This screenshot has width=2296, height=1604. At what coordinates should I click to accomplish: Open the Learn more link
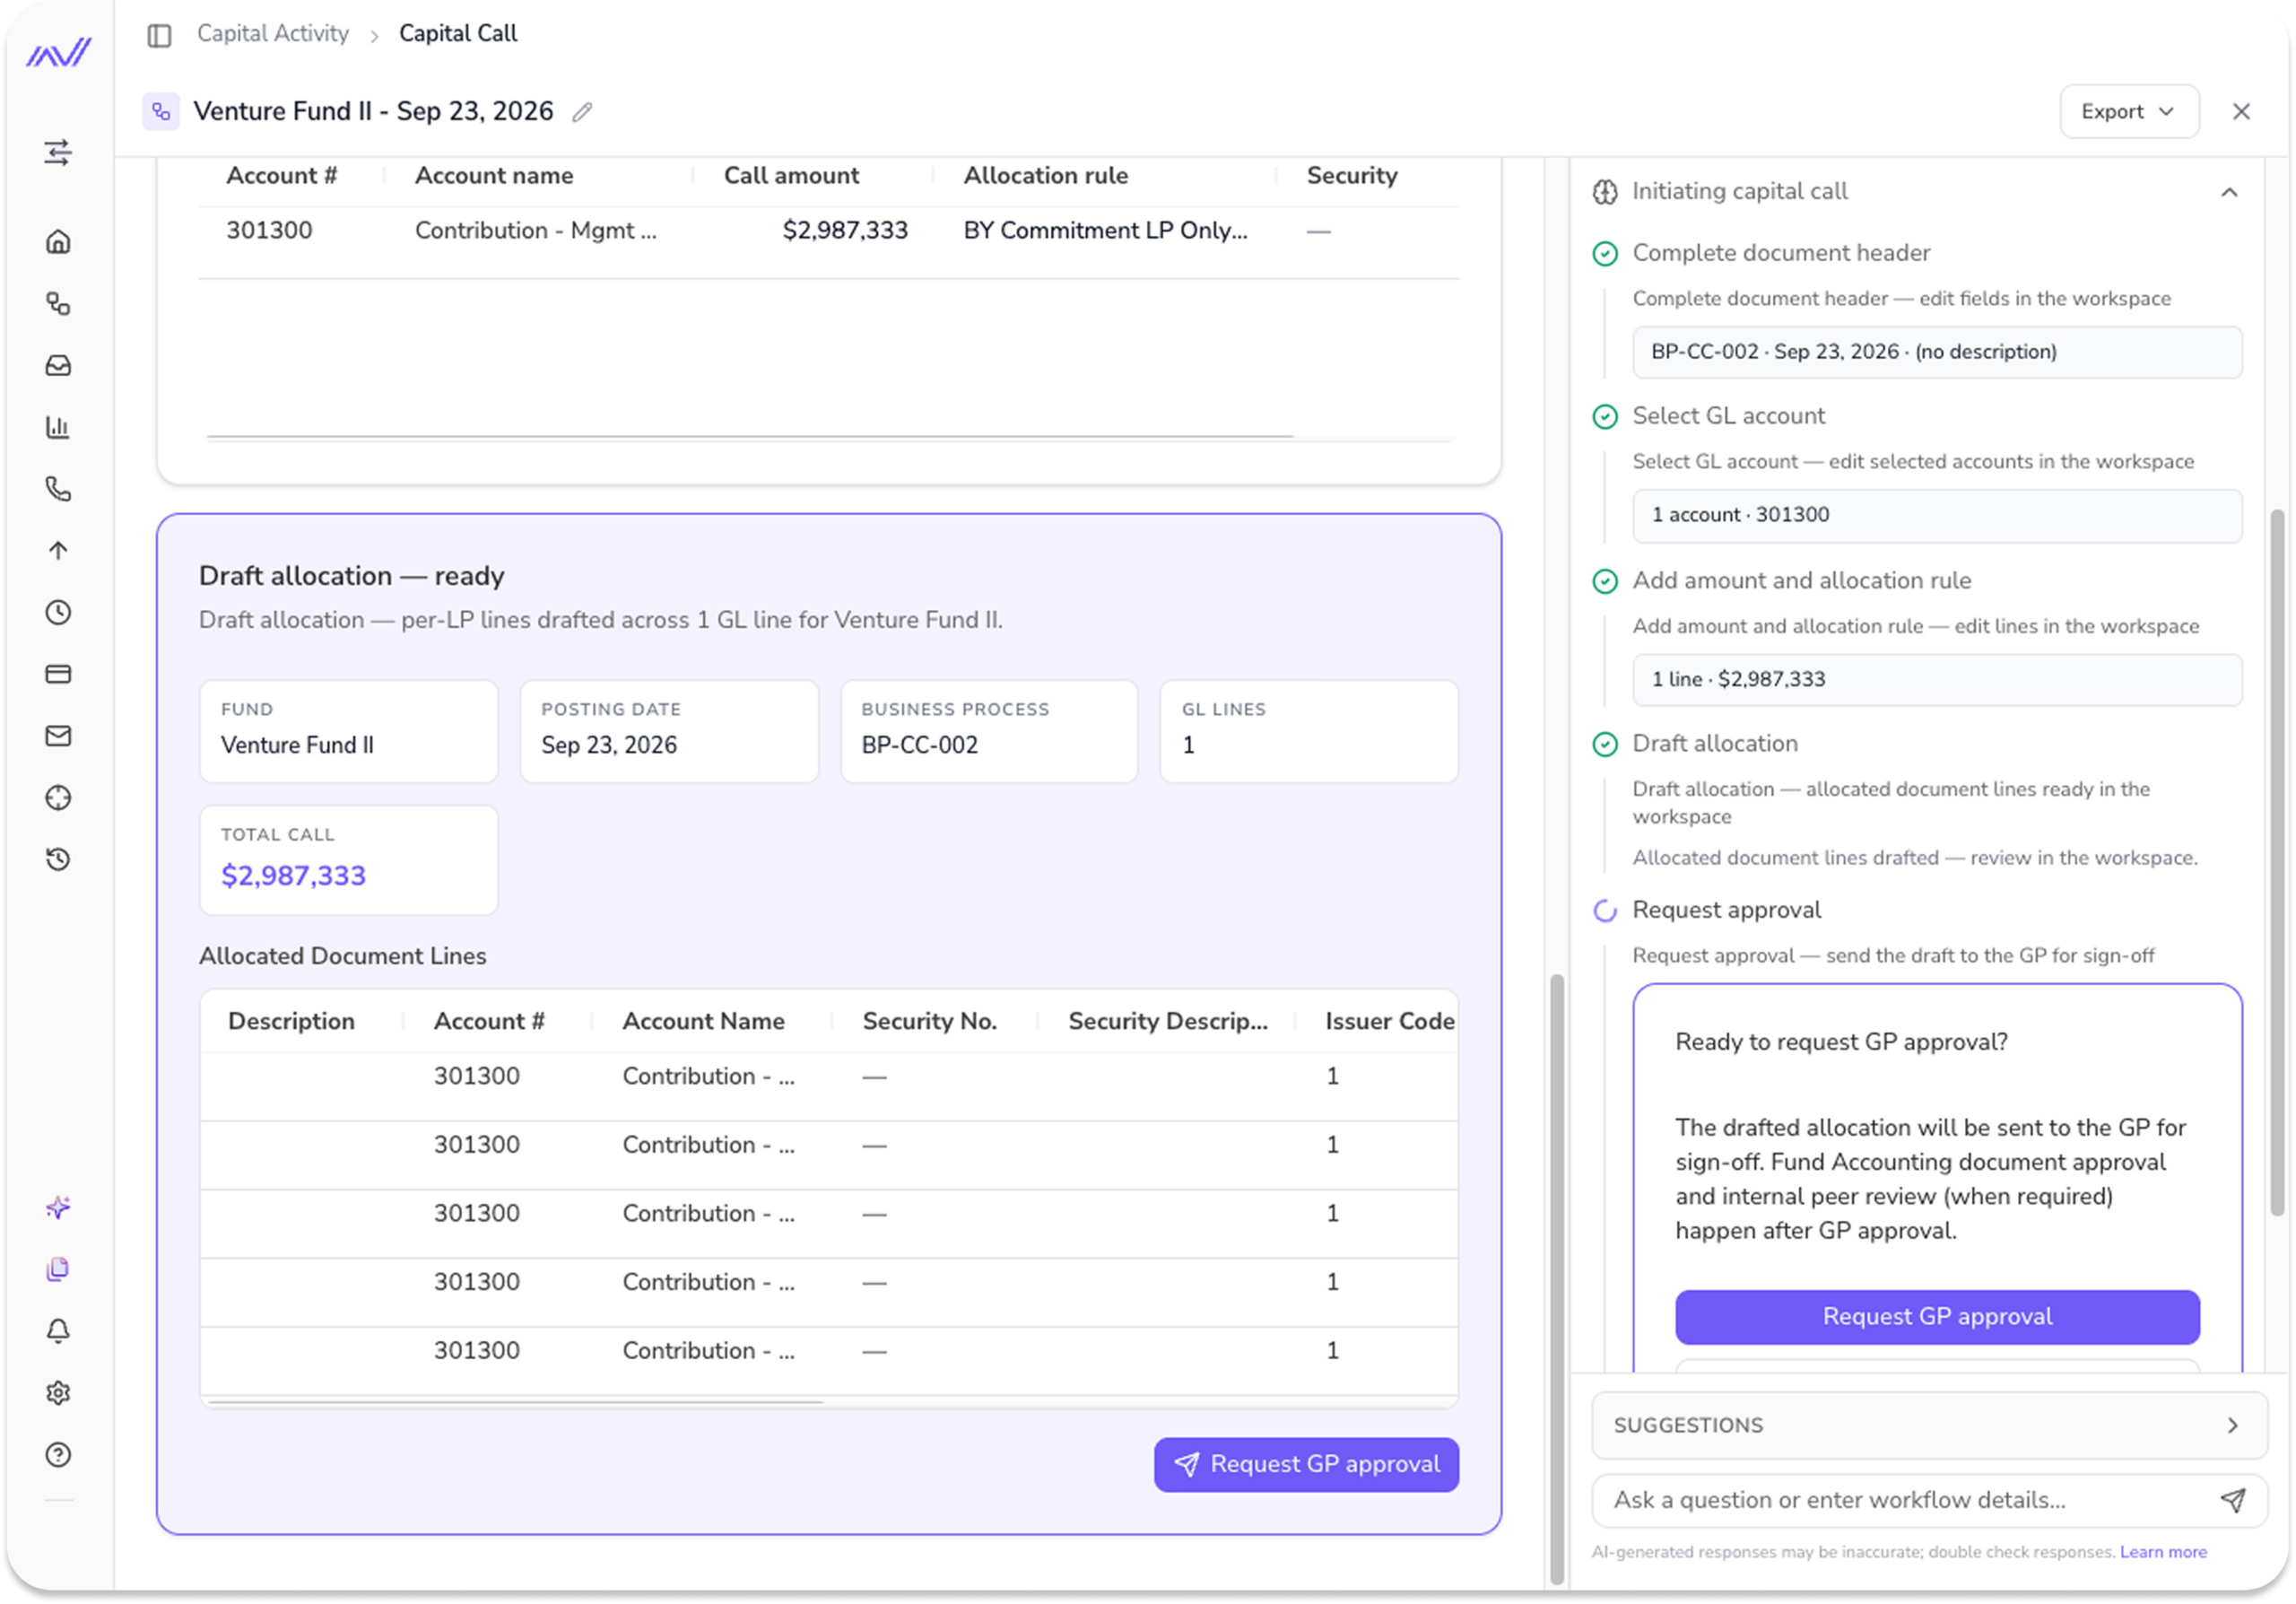tap(2163, 1552)
